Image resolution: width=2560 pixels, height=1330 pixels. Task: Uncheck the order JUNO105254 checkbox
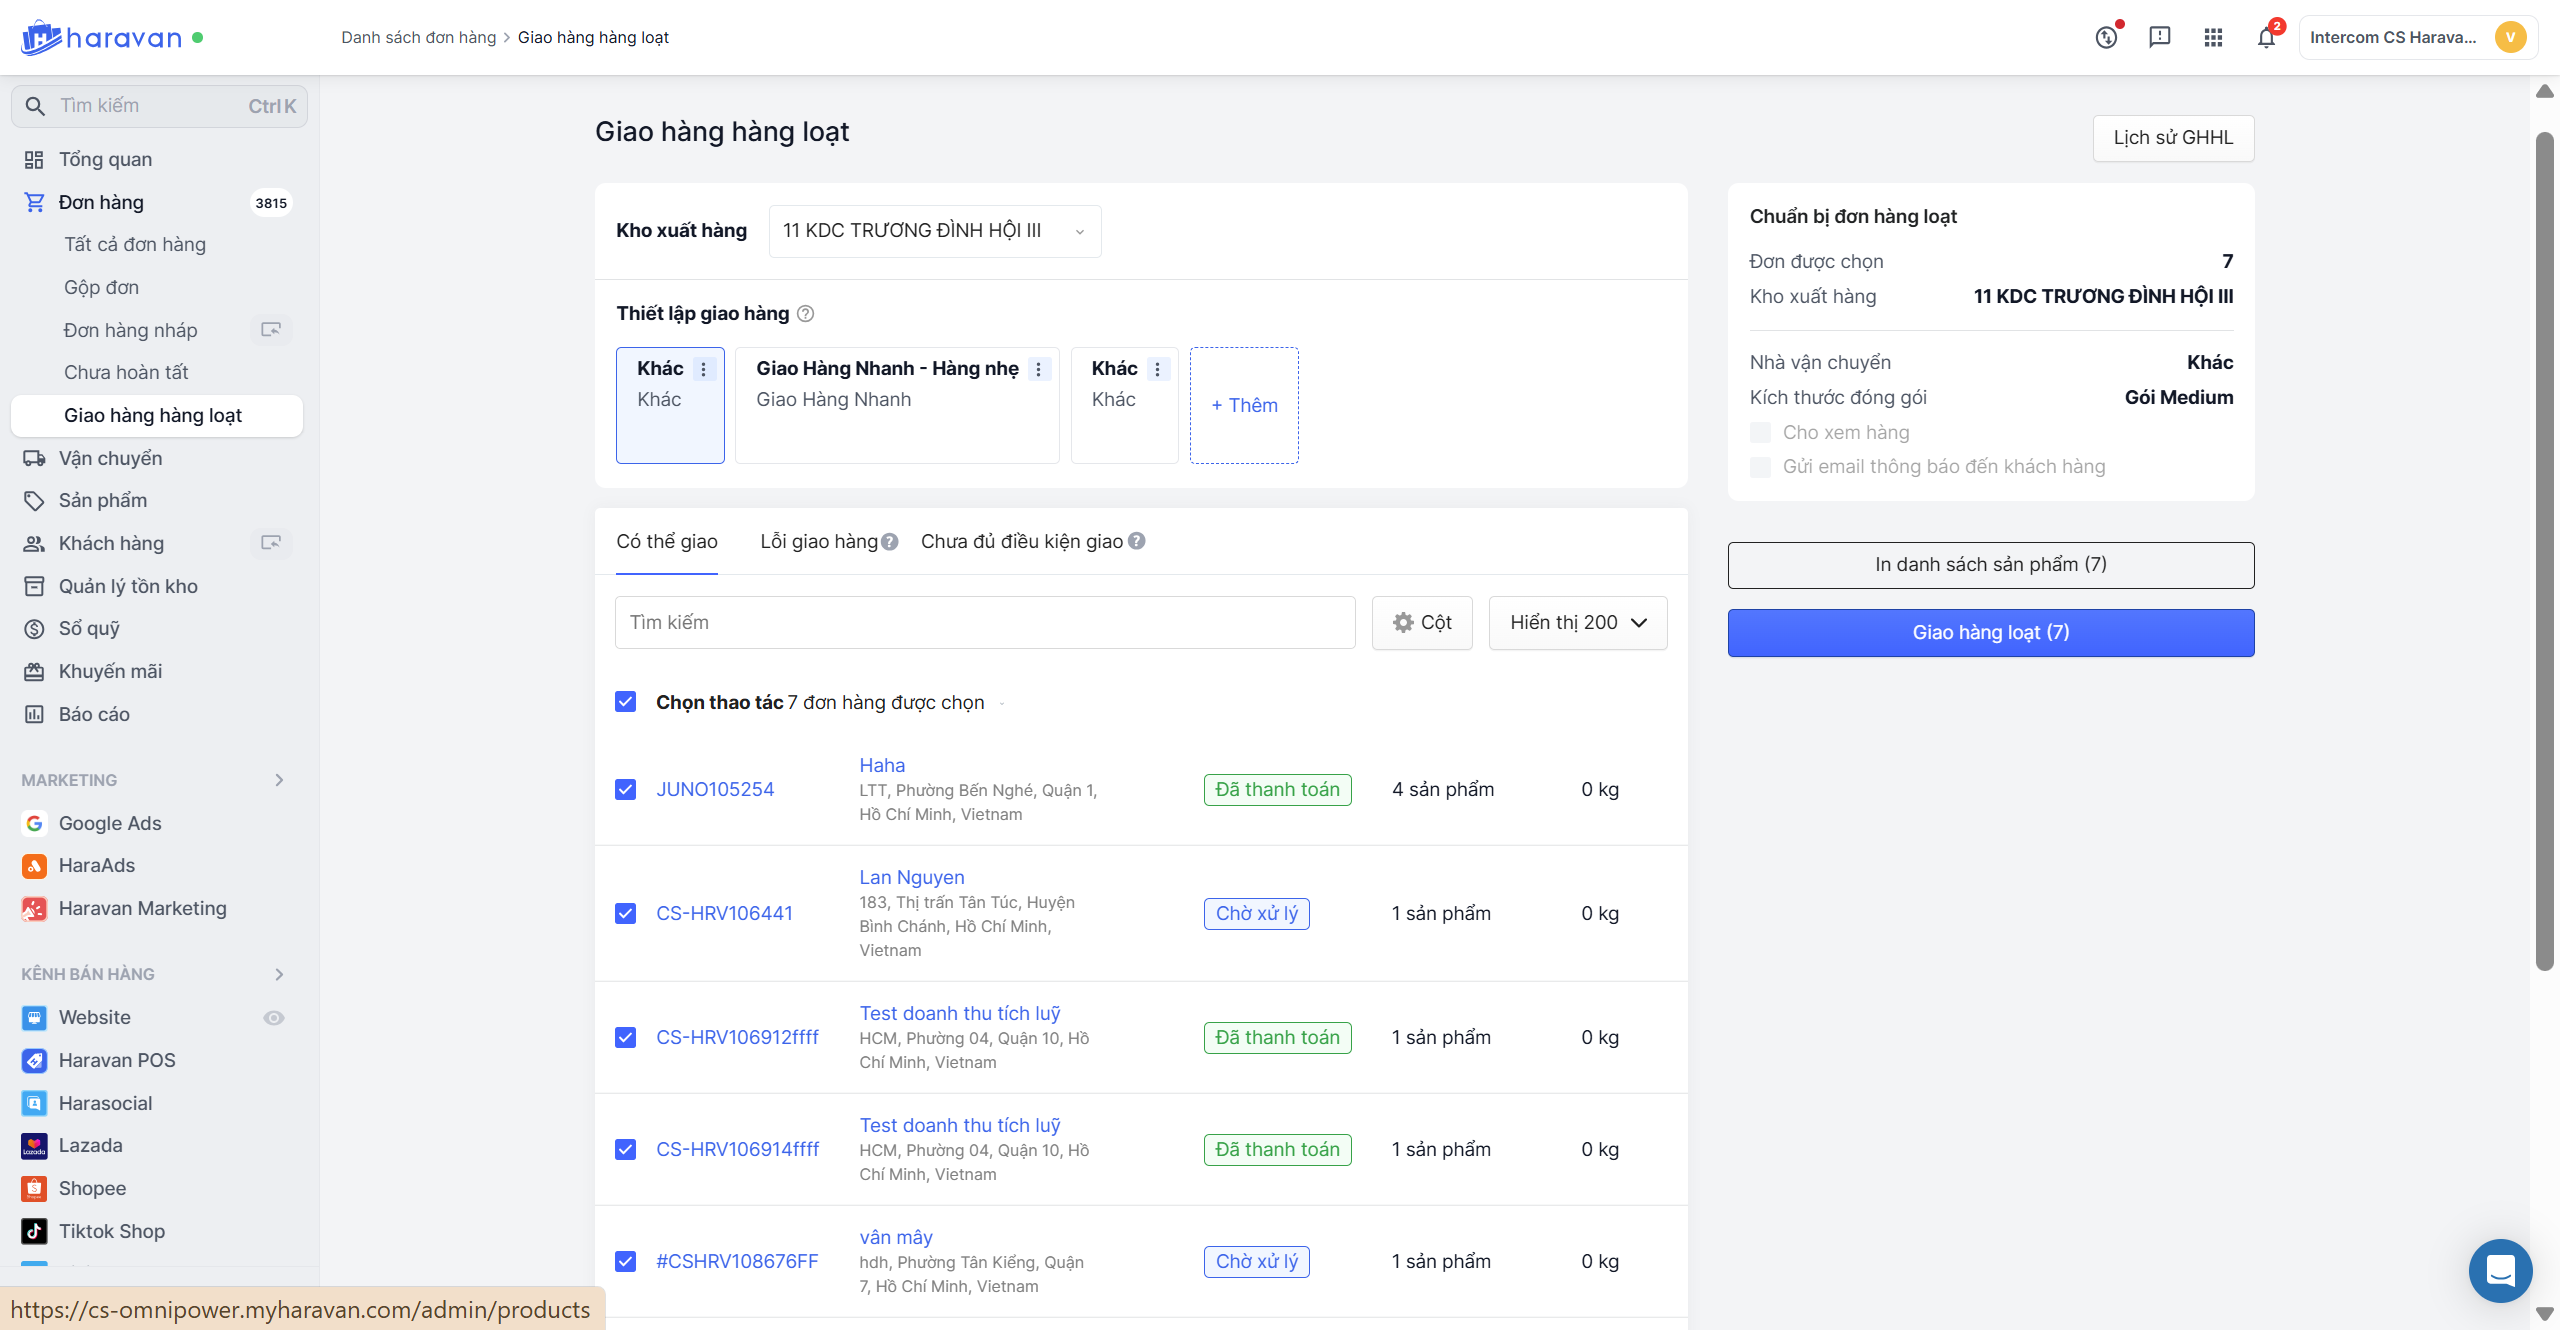[x=626, y=790]
